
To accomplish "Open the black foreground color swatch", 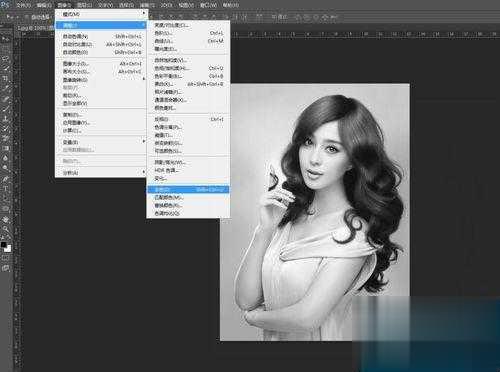I will coord(3,244).
